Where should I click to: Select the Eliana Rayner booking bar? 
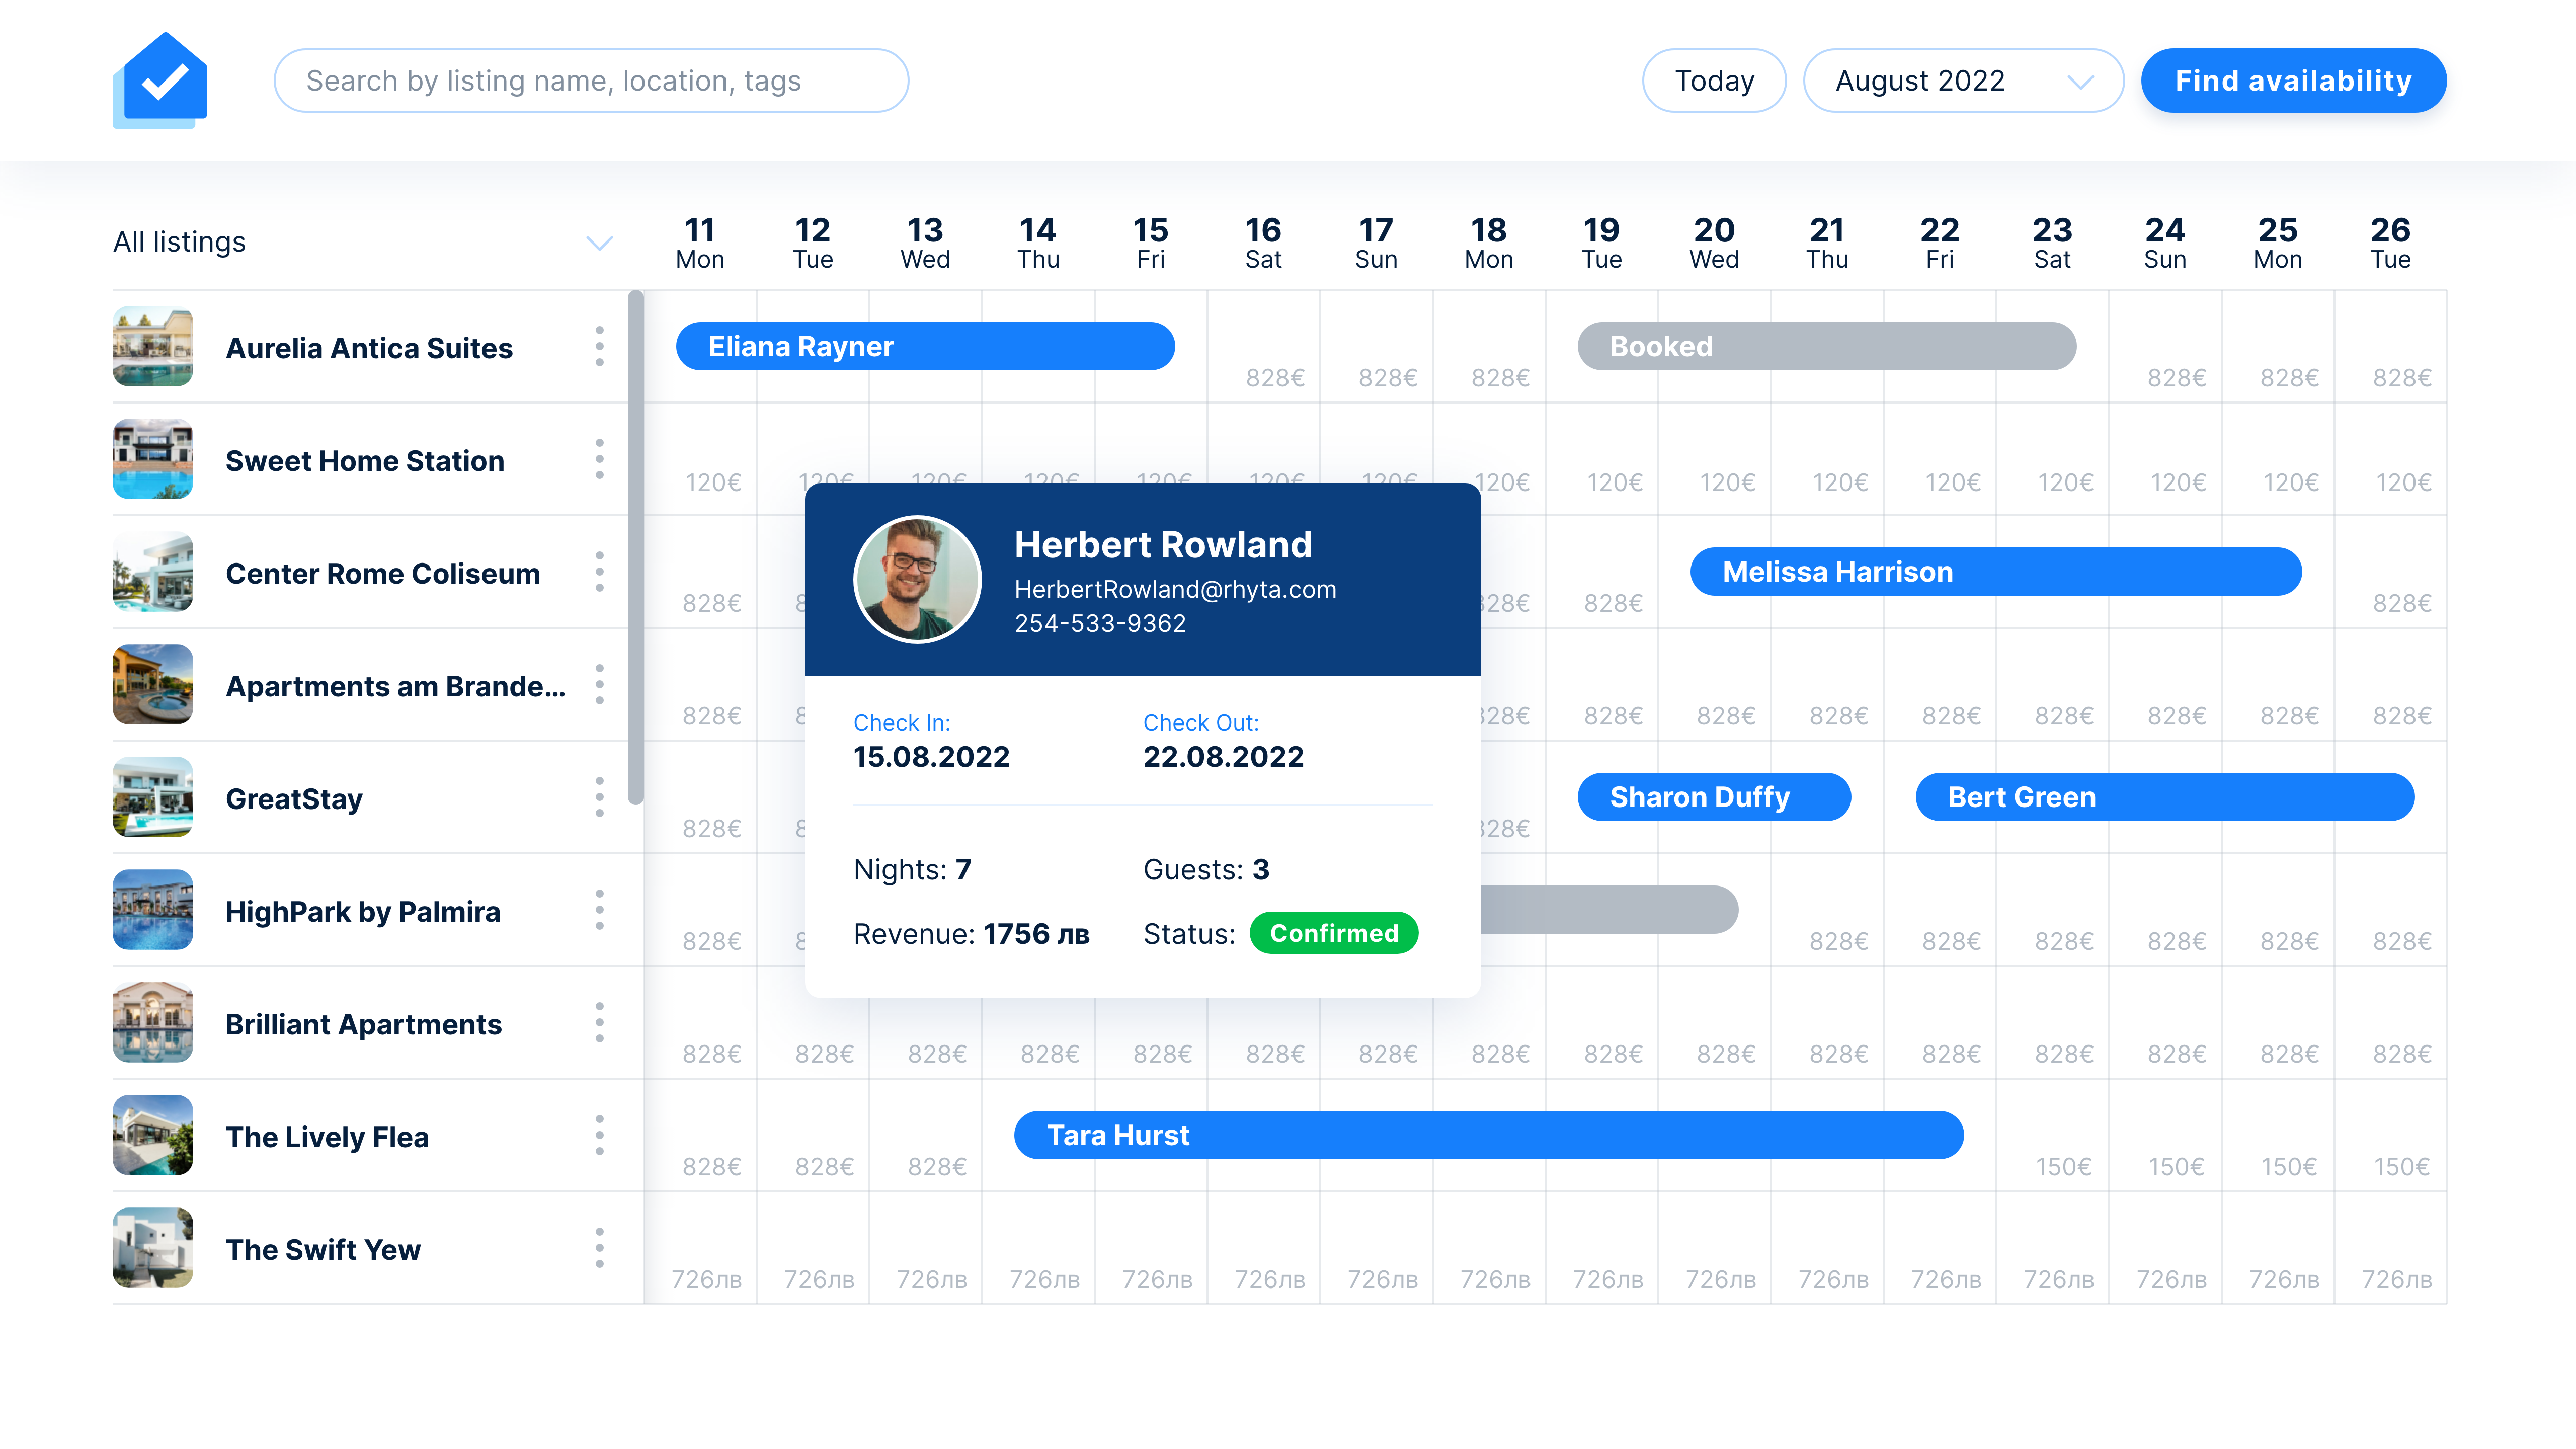click(x=925, y=346)
